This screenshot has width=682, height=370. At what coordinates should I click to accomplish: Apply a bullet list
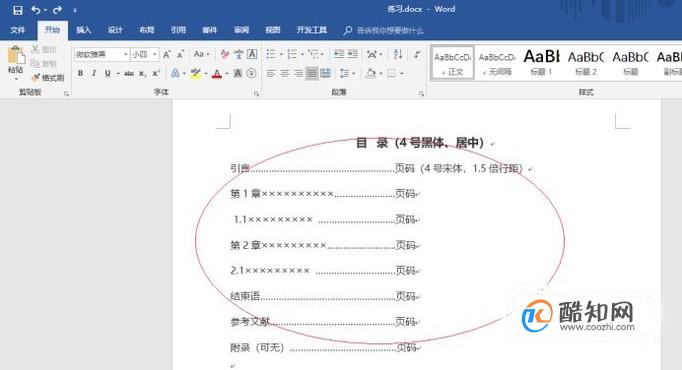point(271,54)
